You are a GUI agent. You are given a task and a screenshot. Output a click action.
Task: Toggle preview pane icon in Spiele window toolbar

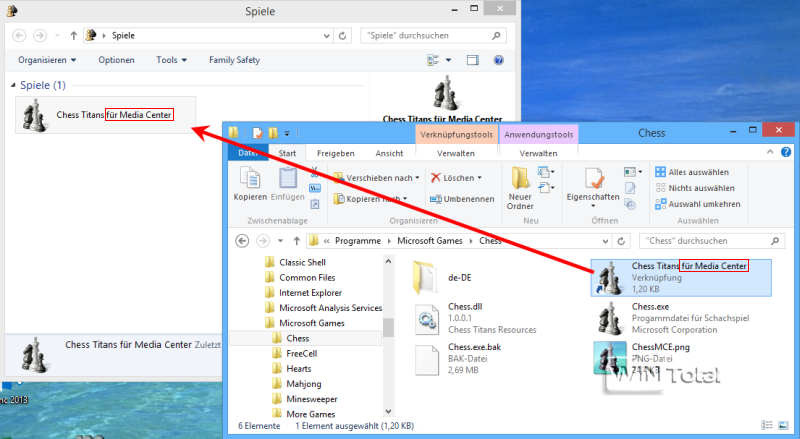tap(473, 60)
